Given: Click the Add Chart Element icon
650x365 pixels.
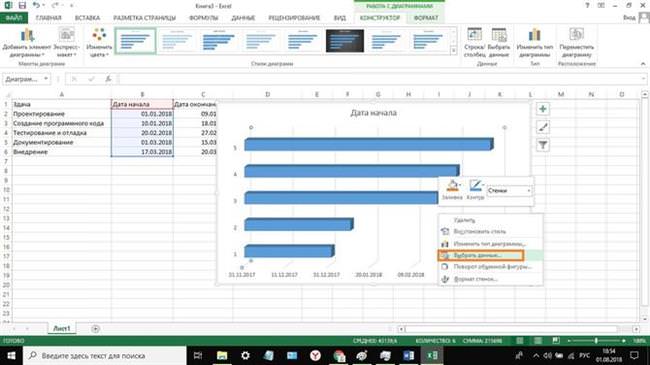Looking at the screenshot, I should coord(27,35).
